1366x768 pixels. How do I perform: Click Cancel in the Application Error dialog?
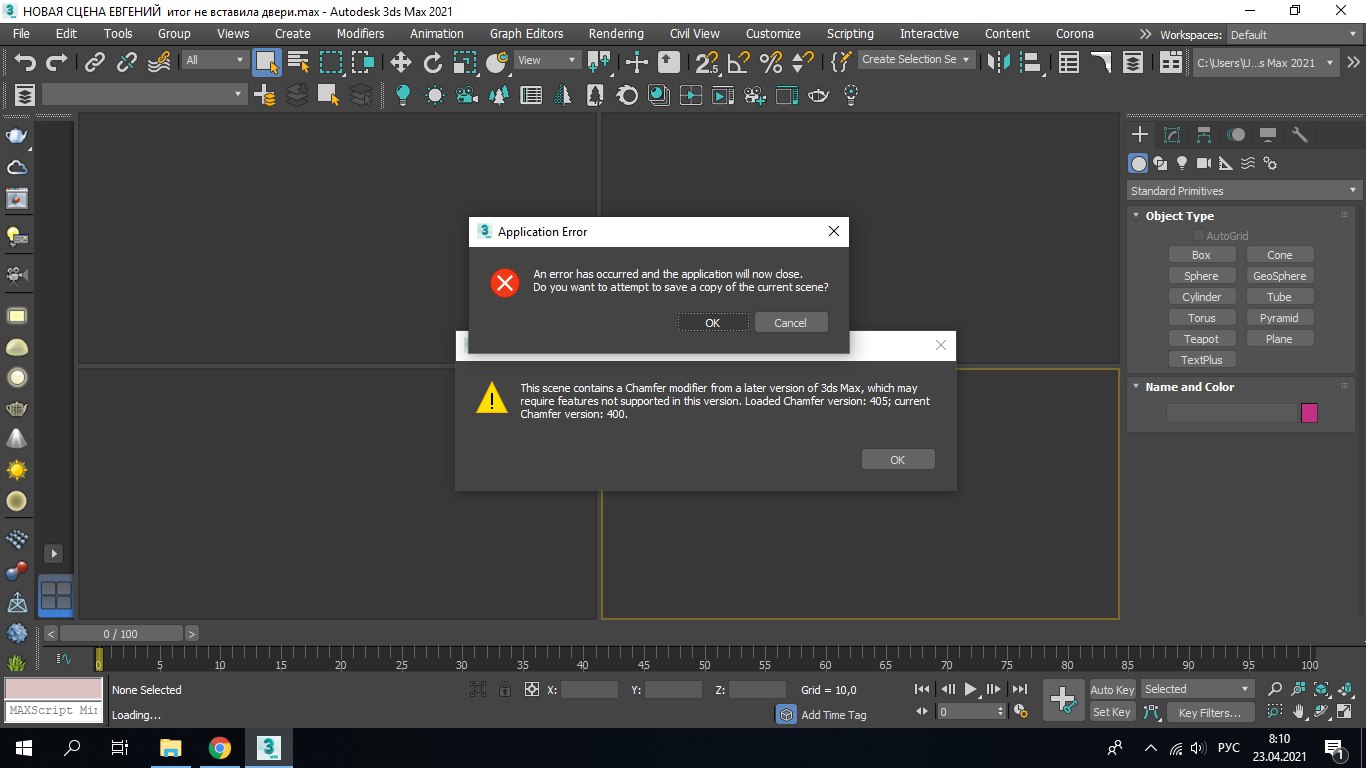click(790, 322)
